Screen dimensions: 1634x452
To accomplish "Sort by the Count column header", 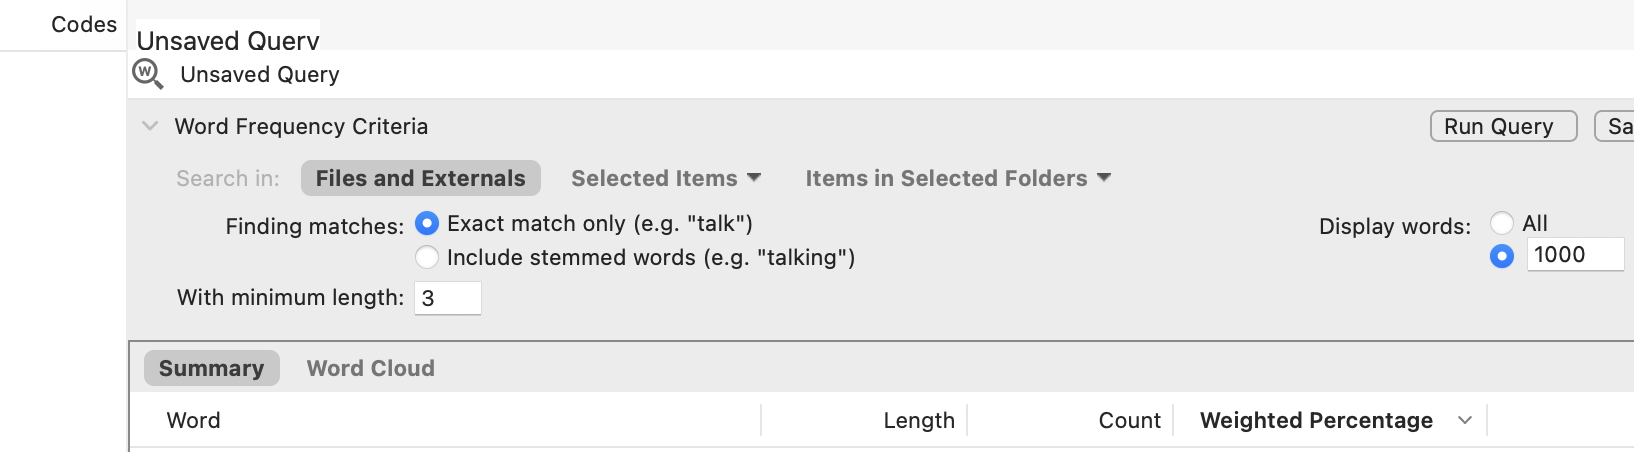I will click(x=1129, y=420).
